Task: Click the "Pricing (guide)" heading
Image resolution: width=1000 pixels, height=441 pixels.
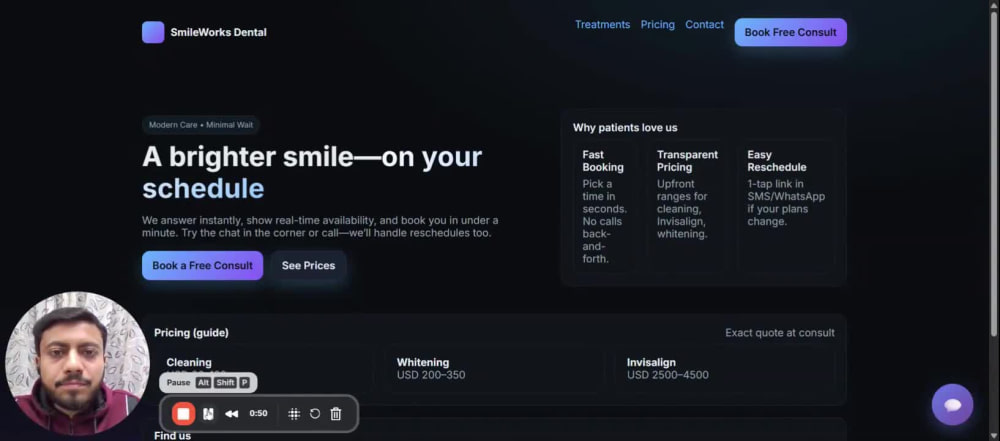Action: (191, 333)
